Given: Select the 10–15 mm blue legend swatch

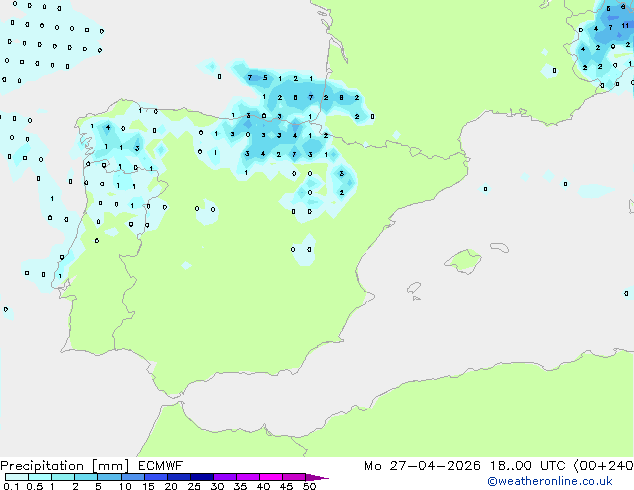Looking at the screenshot, I should tap(132, 477).
